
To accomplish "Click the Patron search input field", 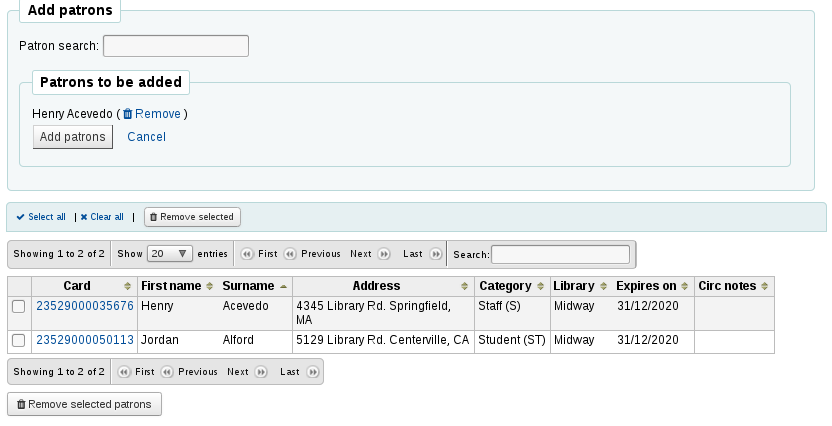I will pos(176,46).
